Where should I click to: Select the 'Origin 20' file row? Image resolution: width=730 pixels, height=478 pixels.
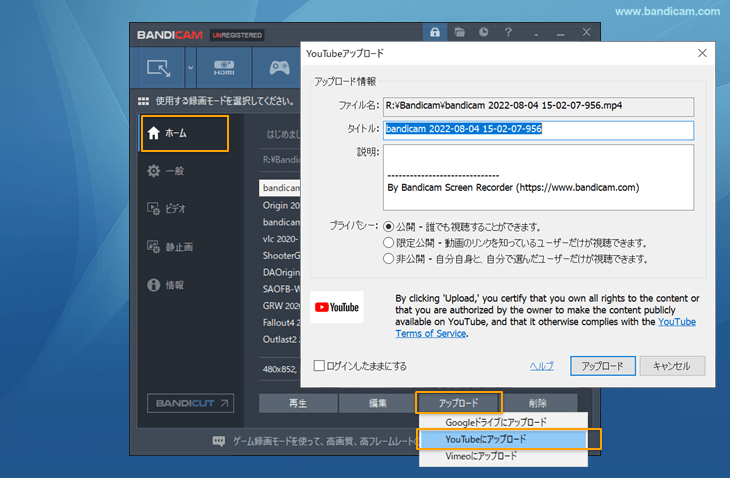[x=280, y=205]
